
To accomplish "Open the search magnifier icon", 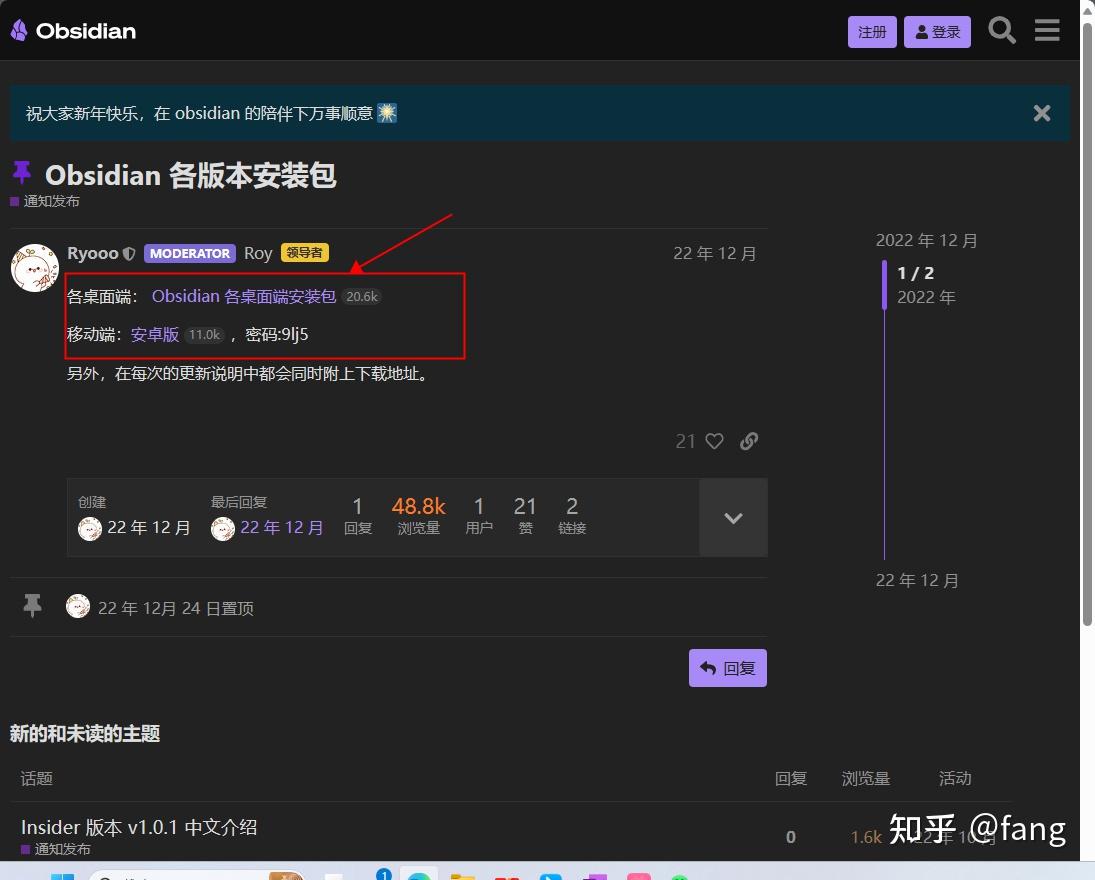I will pyautogui.click(x=1001, y=30).
